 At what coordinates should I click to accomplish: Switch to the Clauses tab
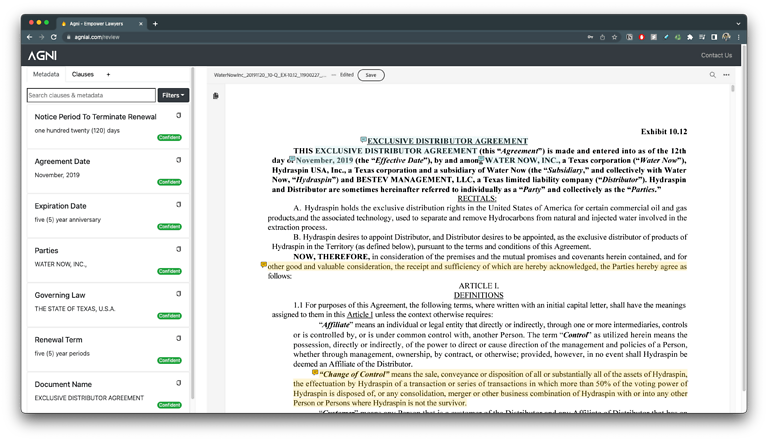pyautogui.click(x=83, y=74)
